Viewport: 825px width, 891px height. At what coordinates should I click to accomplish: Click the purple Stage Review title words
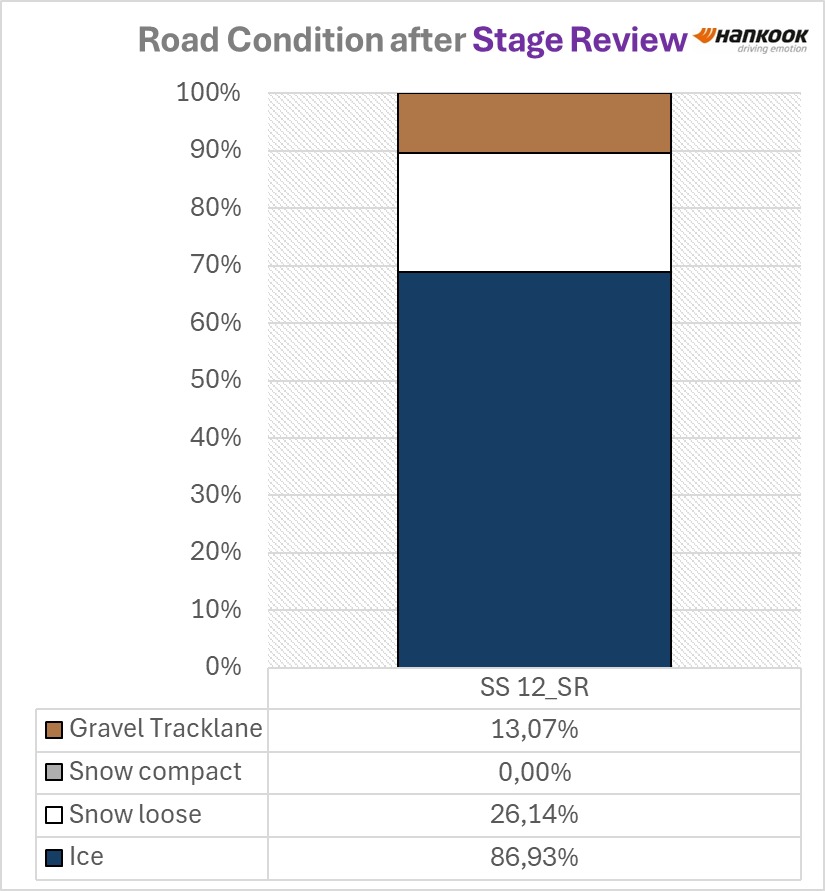[x=580, y=40]
